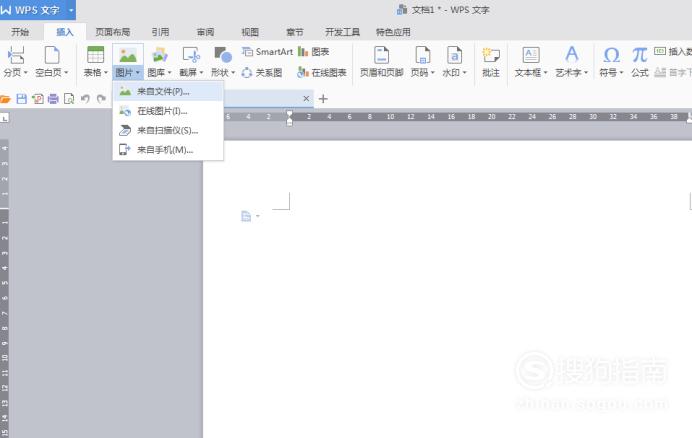Expand the 水印 dropdown arrow
This screenshot has height=438, width=692.
click(x=464, y=72)
